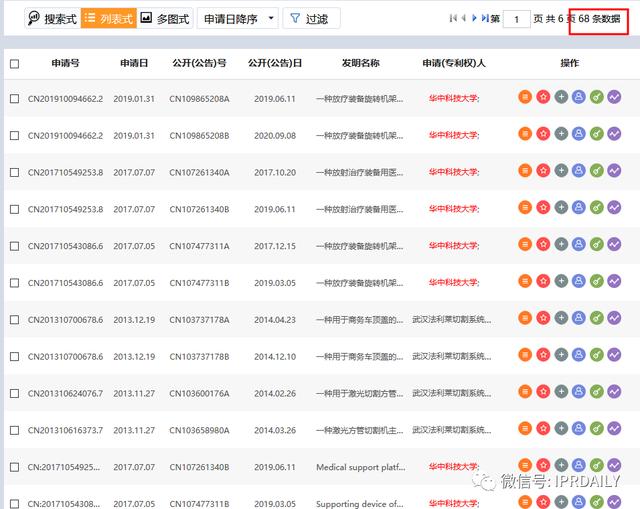640x509 pixels.
Task: Click publication number CN107261340A
Action: point(199,172)
